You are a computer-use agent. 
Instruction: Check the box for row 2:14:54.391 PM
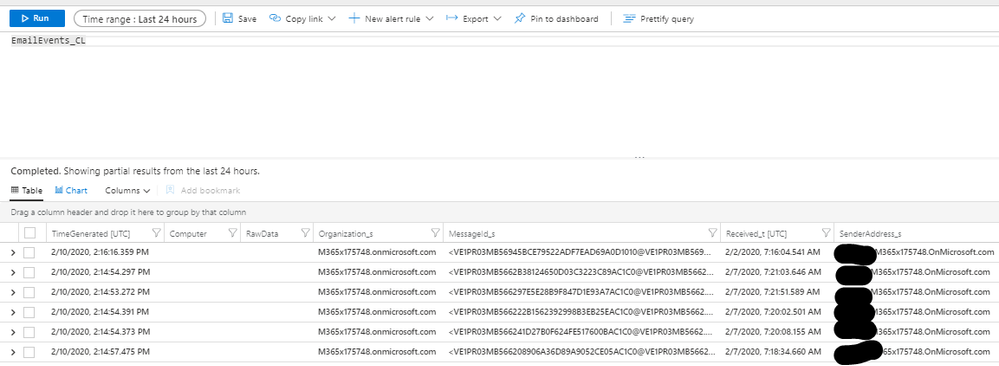pos(29,312)
